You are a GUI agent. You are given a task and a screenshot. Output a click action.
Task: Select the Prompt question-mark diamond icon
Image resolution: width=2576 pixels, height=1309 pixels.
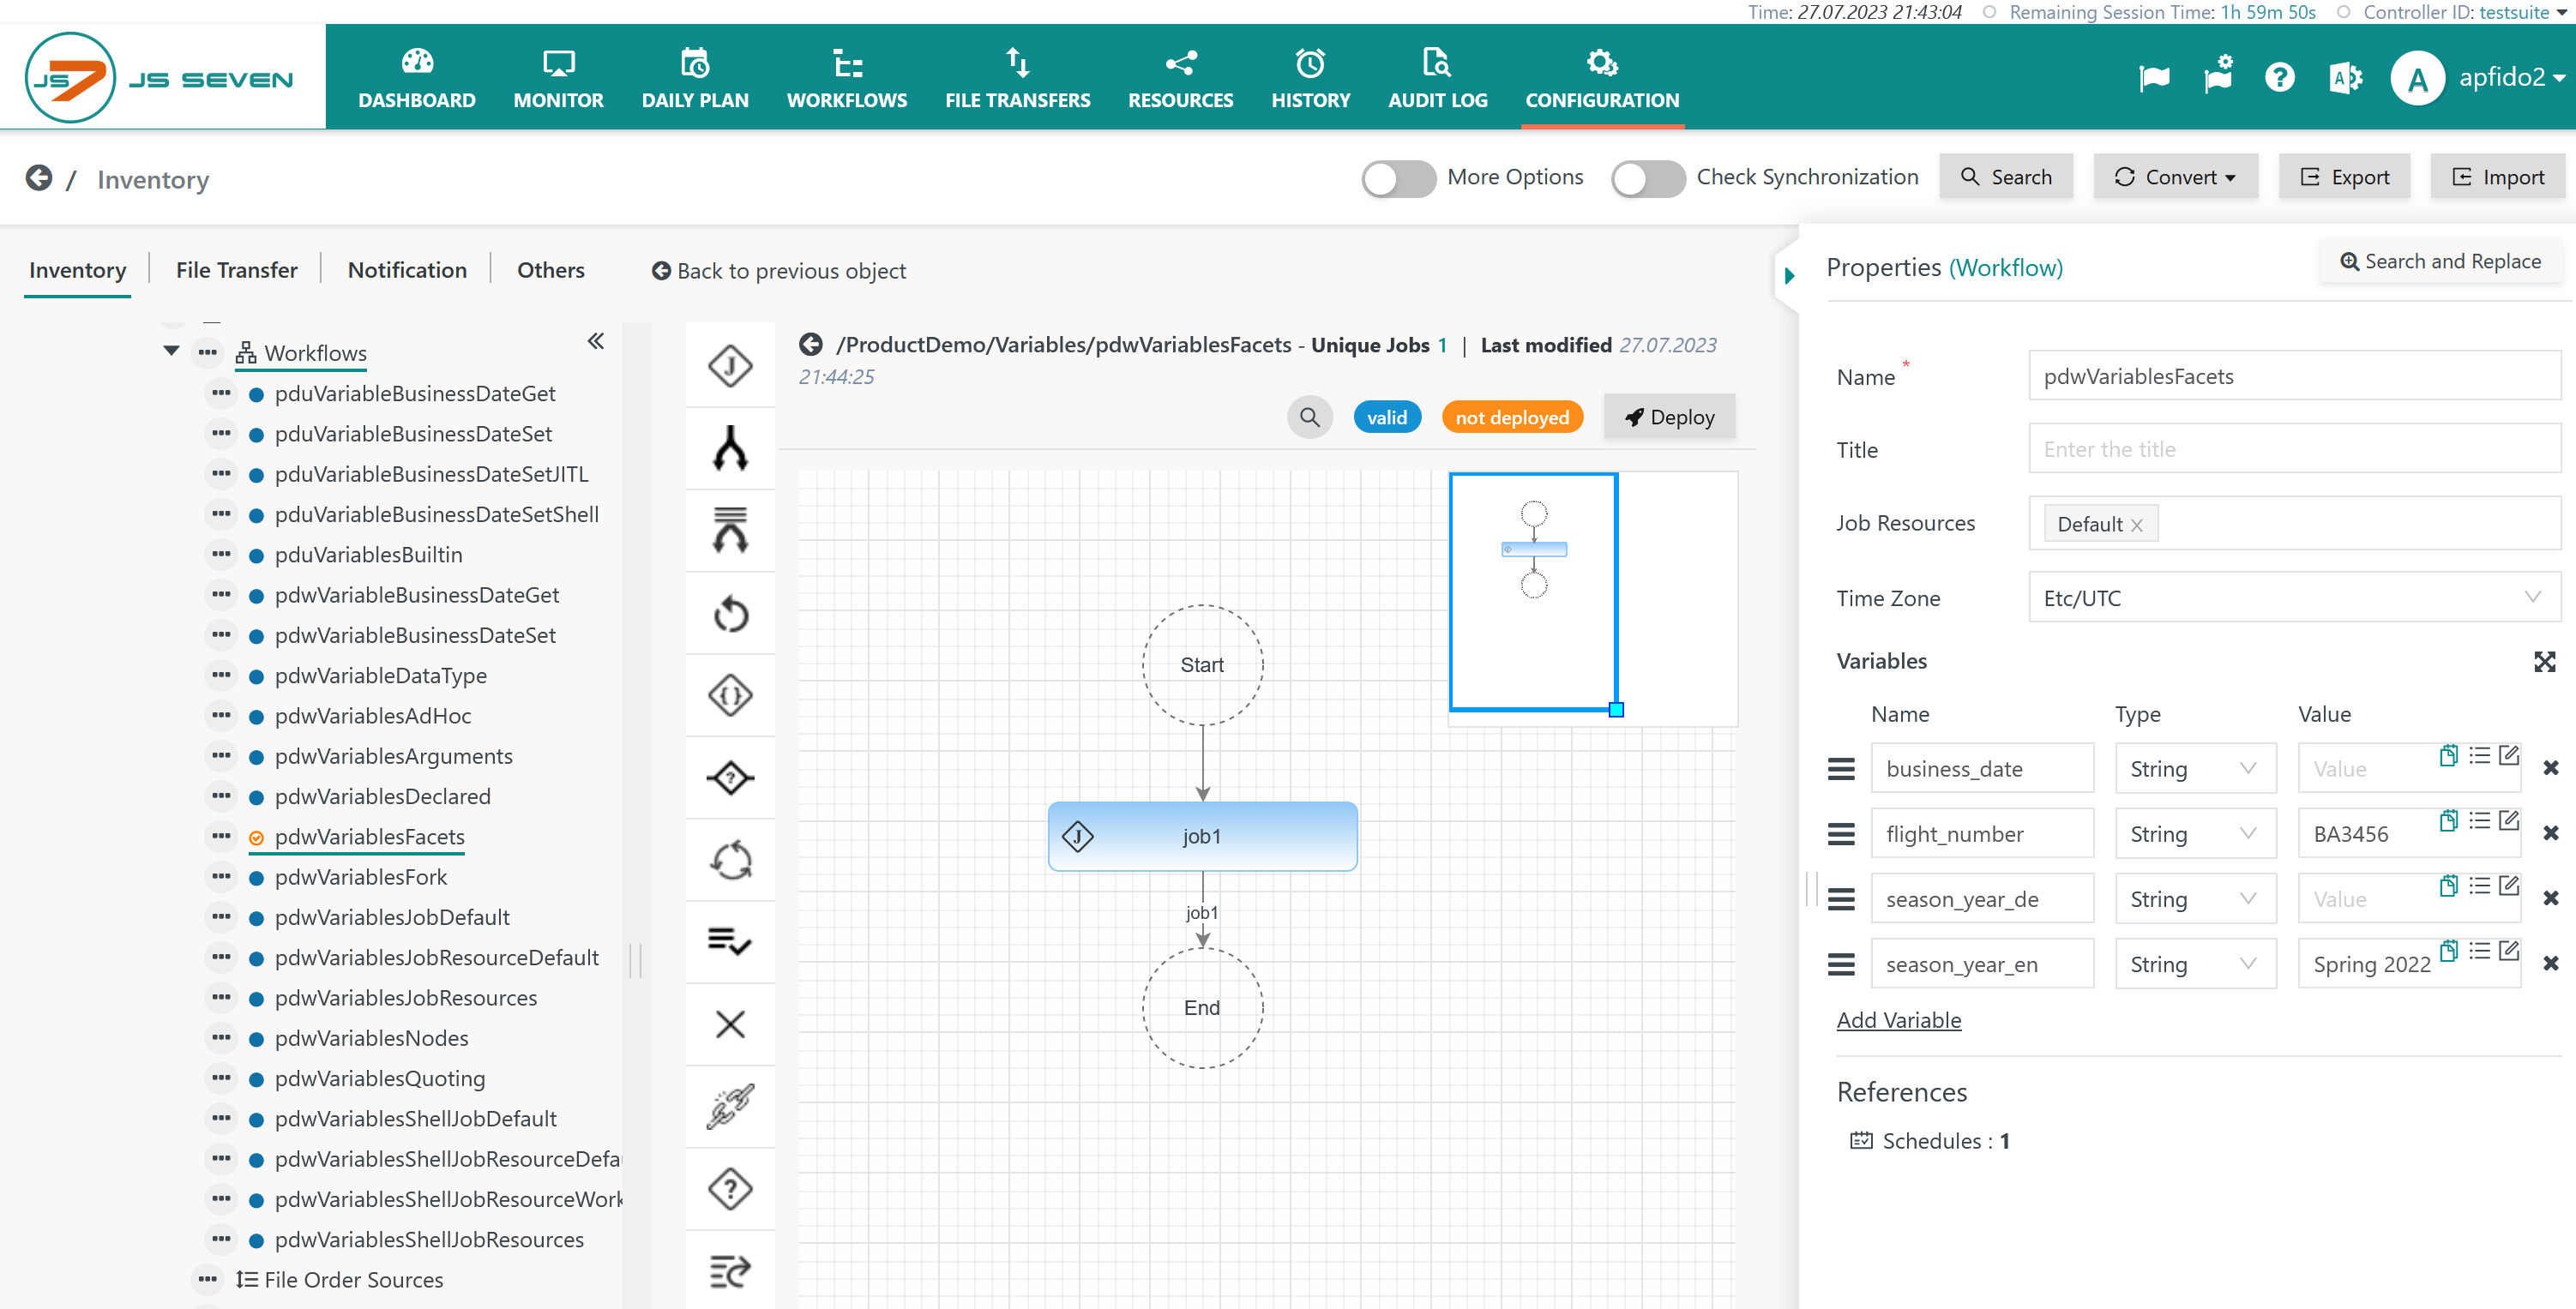click(x=730, y=1189)
